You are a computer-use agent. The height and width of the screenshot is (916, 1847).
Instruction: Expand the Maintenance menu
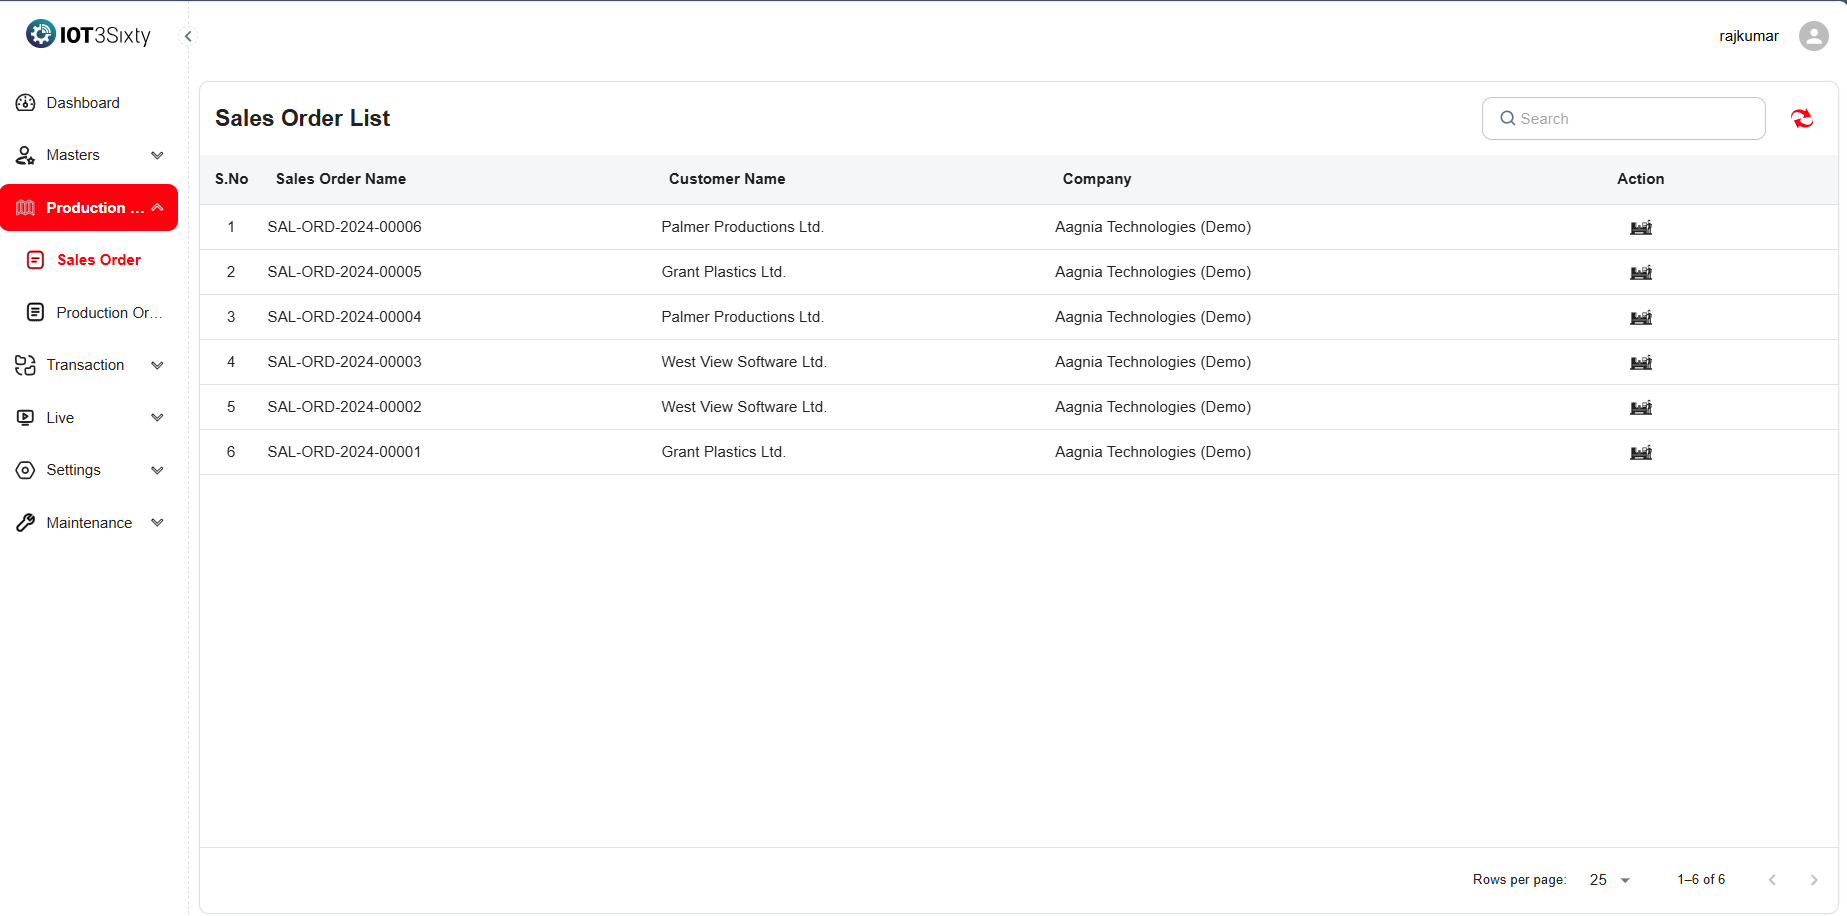(x=89, y=523)
